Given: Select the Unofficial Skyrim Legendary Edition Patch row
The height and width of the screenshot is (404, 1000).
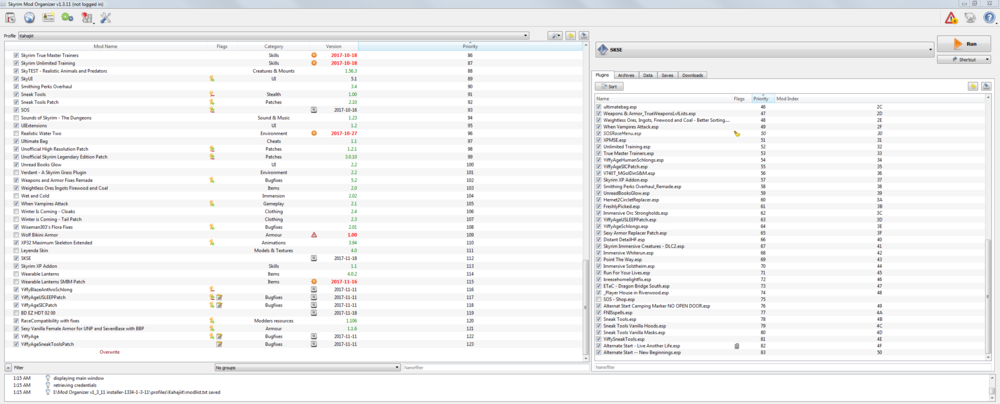Looking at the screenshot, I should coord(293,157).
